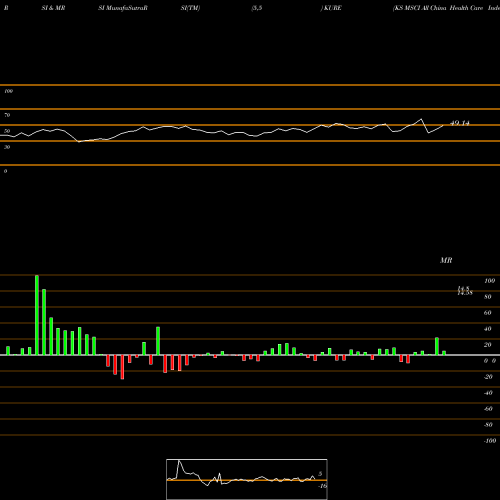Click the MR right-axis label -80

tap(488, 425)
